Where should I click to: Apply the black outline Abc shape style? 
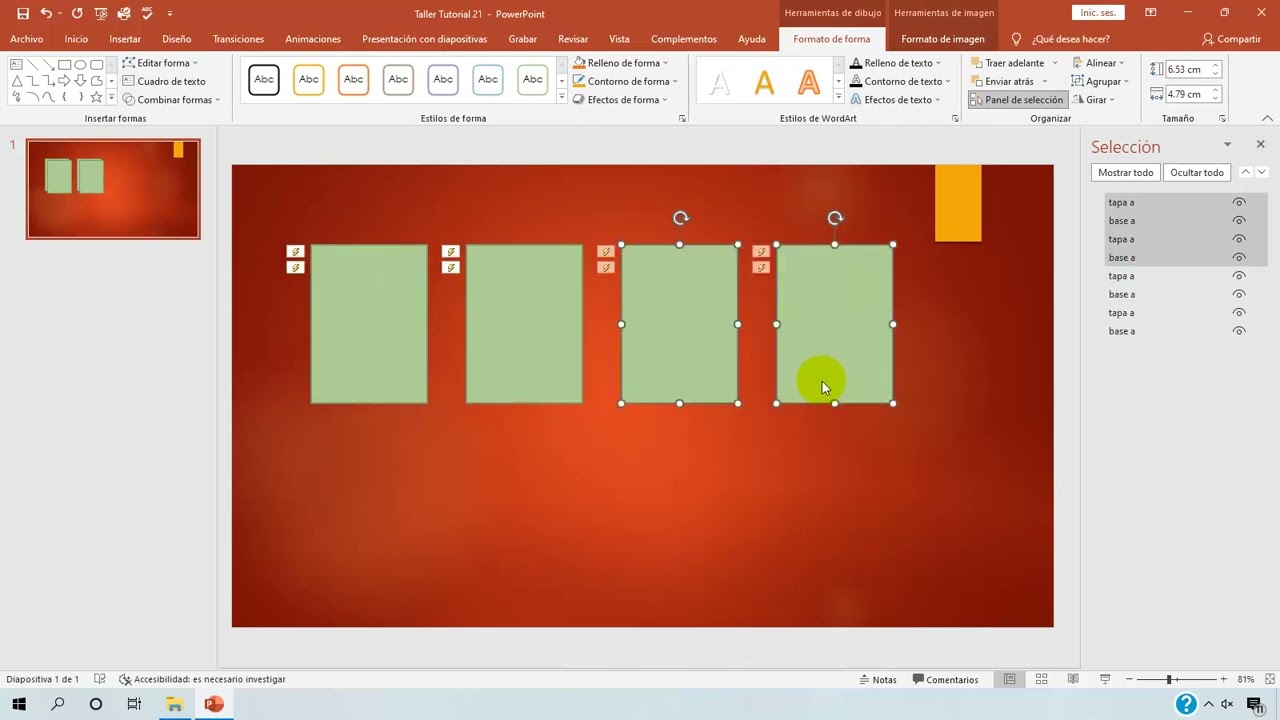pyautogui.click(x=264, y=80)
